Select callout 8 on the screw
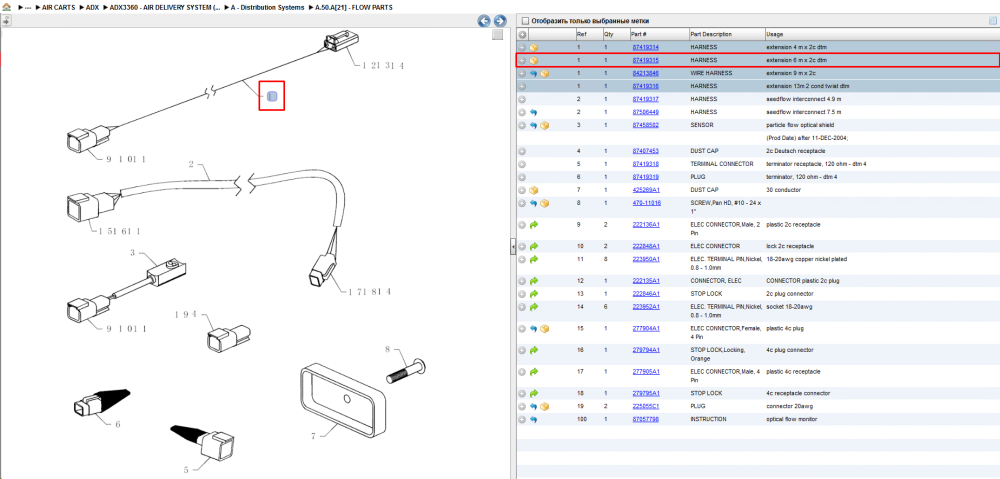 coord(386,349)
